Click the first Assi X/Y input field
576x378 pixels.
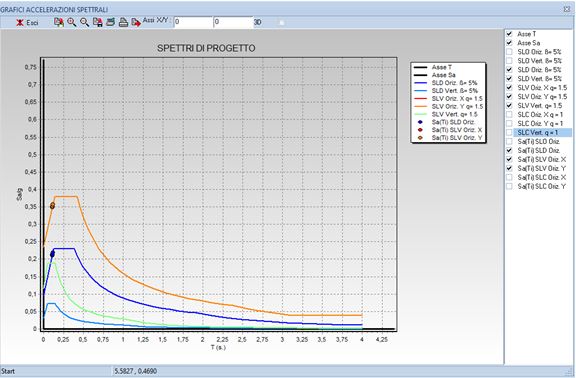coord(193,22)
